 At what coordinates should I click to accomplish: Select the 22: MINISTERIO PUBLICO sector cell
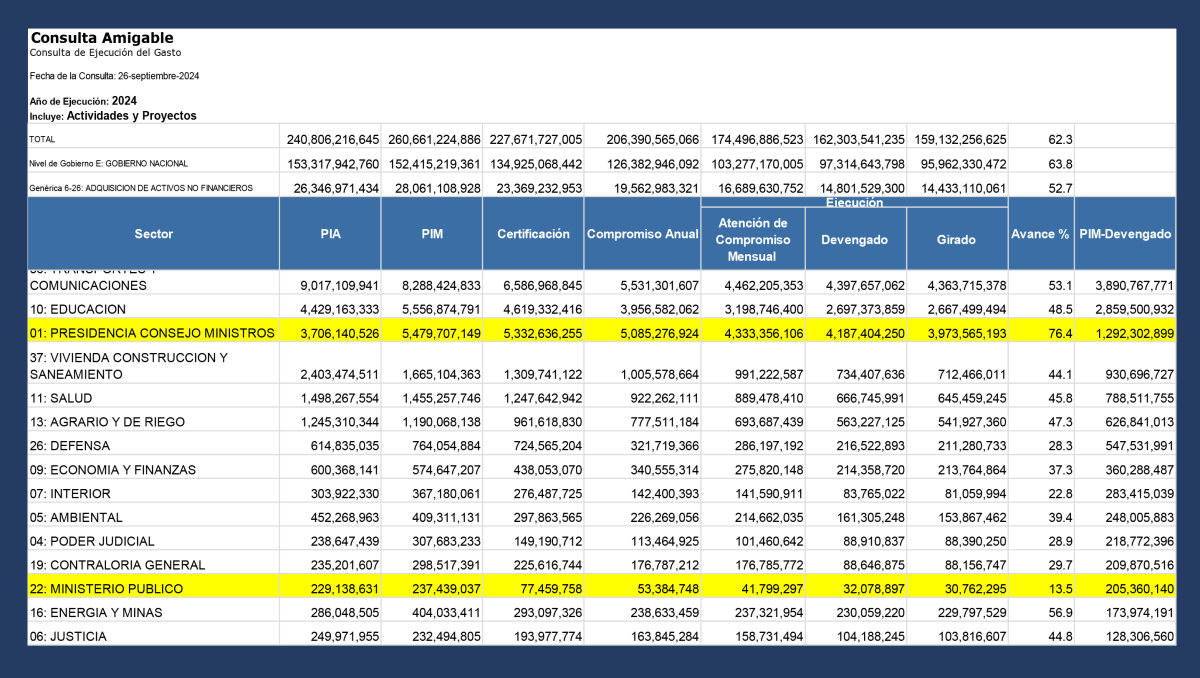[x=104, y=588]
